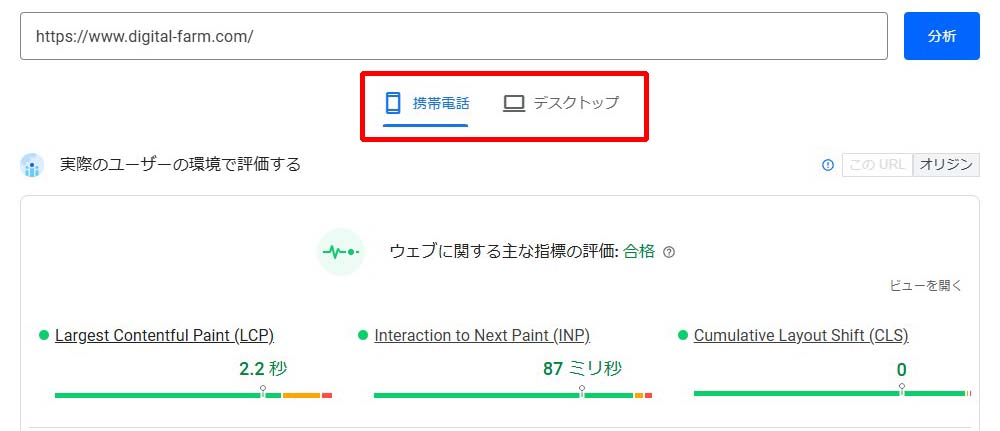Image resolution: width=1000 pixels, height=431 pixels.
Task: Click the LCP distribution bar marker
Action: tap(263, 391)
